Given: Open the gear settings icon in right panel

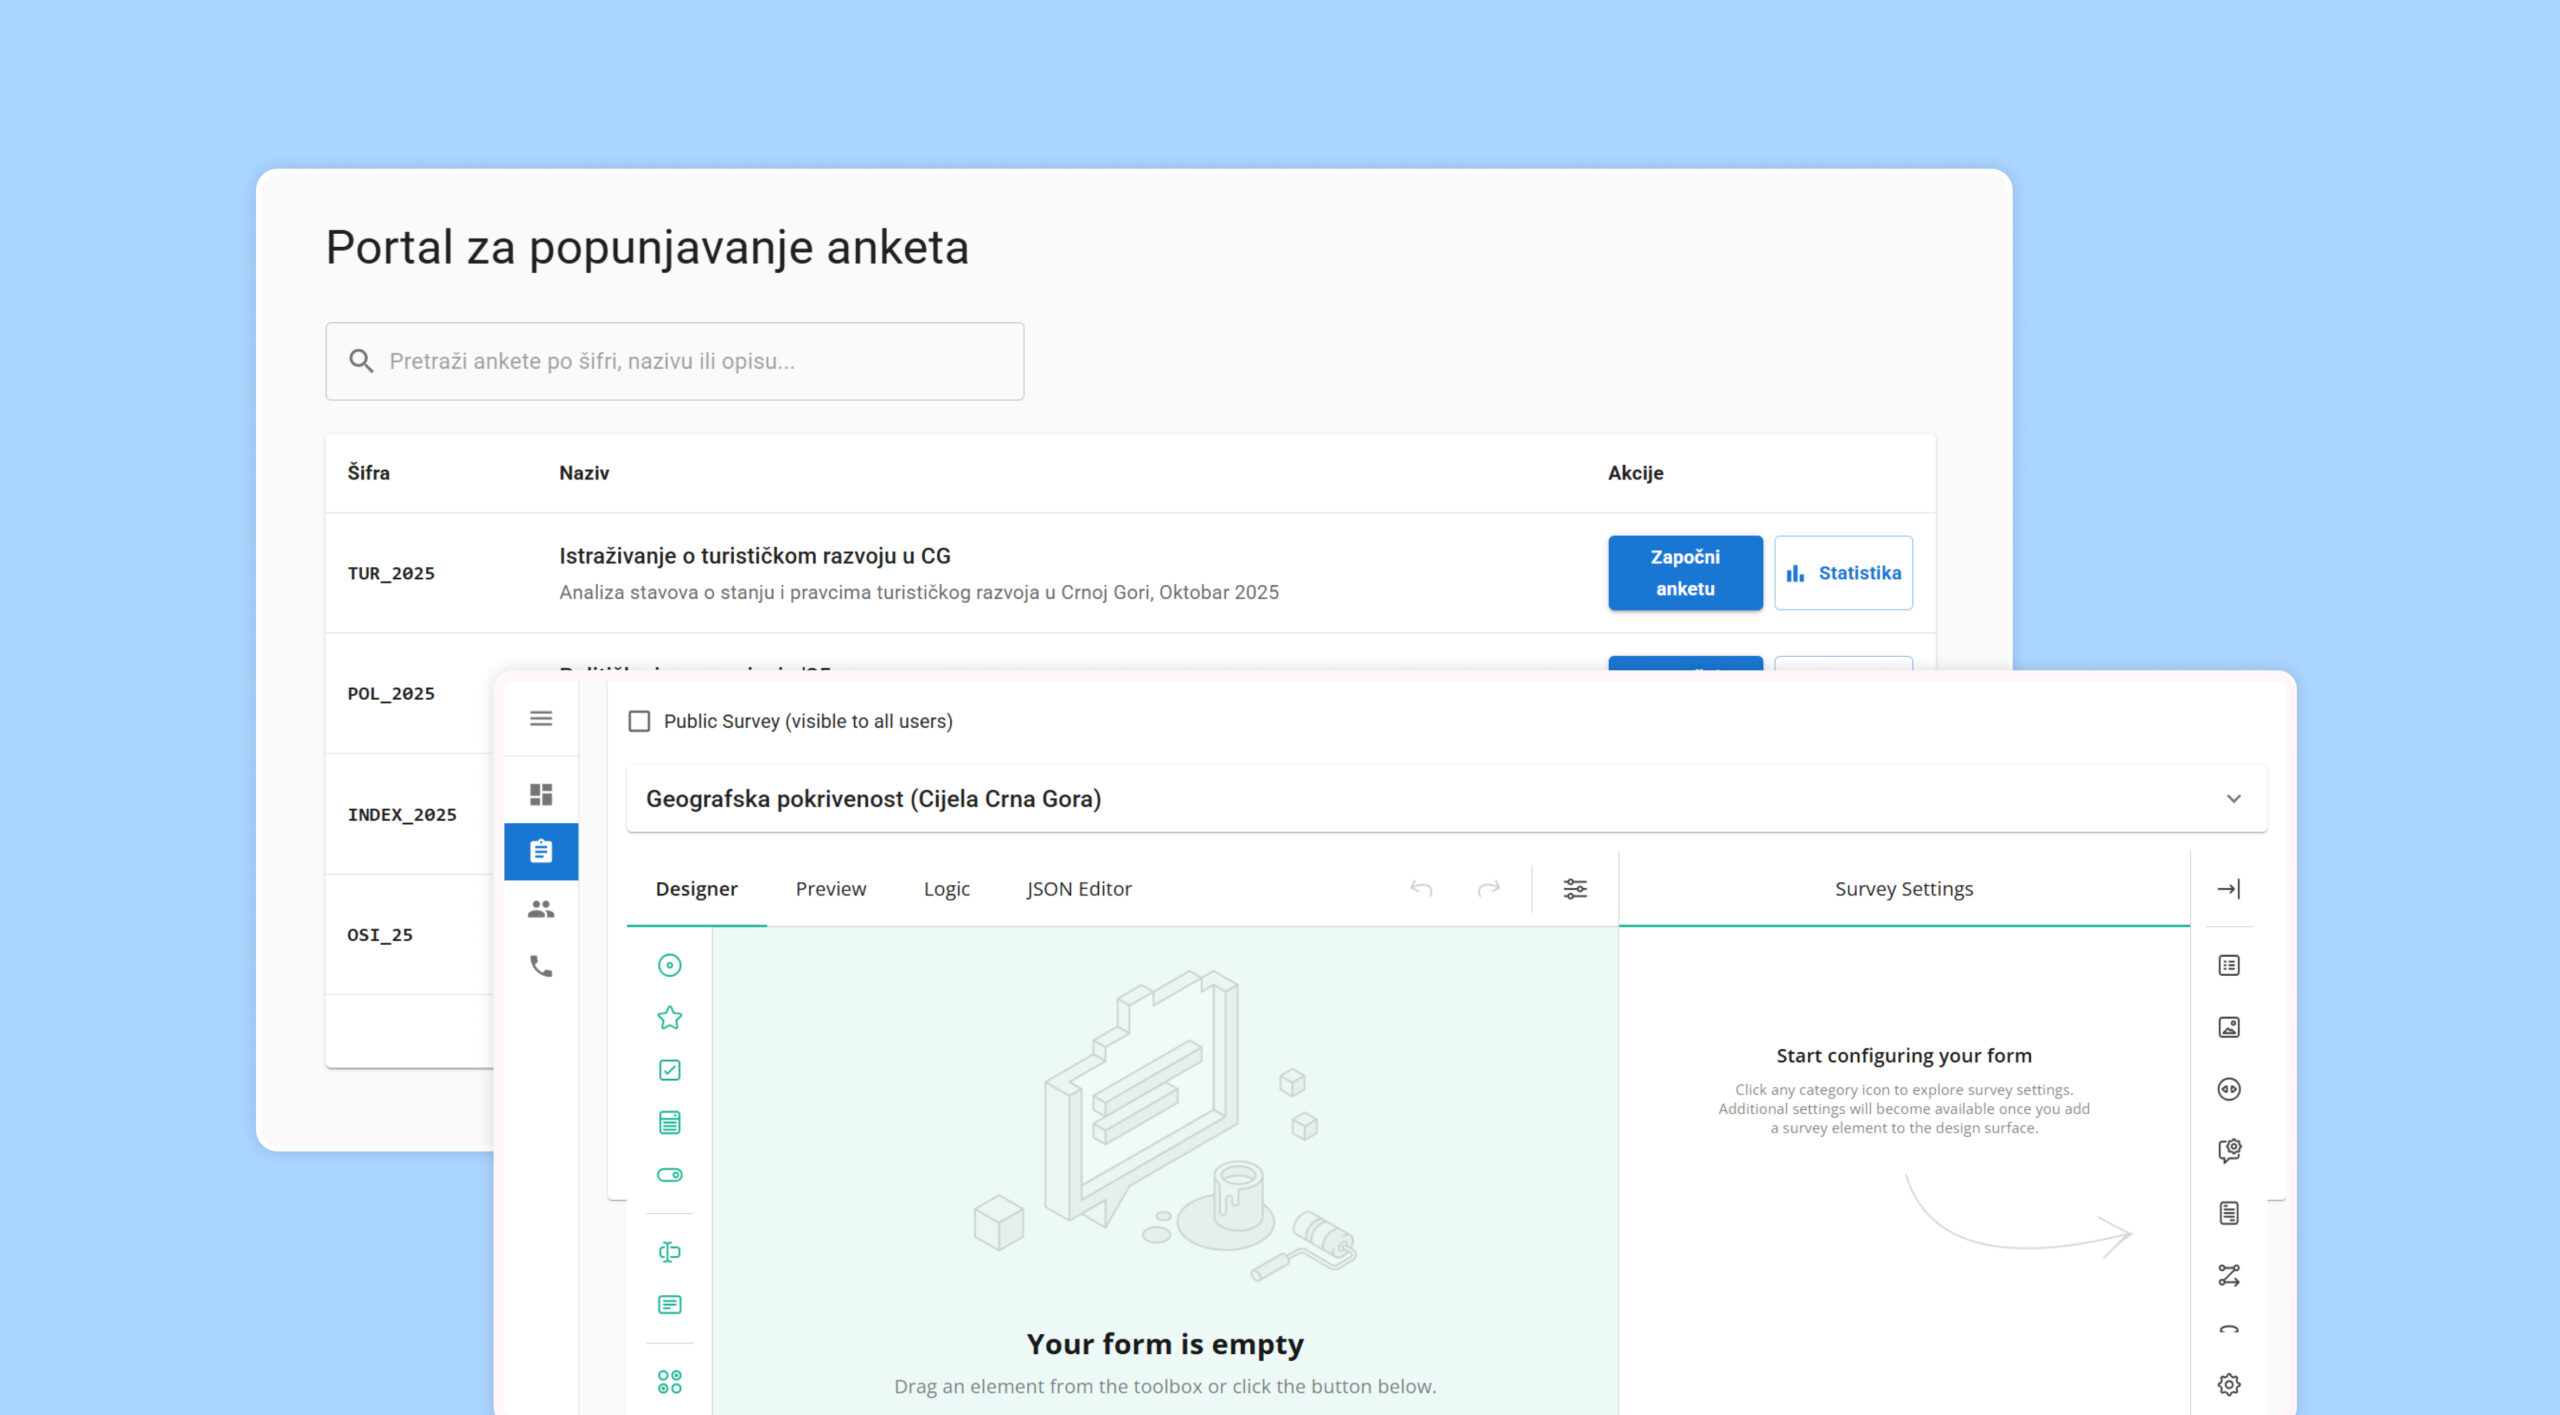Looking at the screenshot, I should [x=2229, y=1385].
